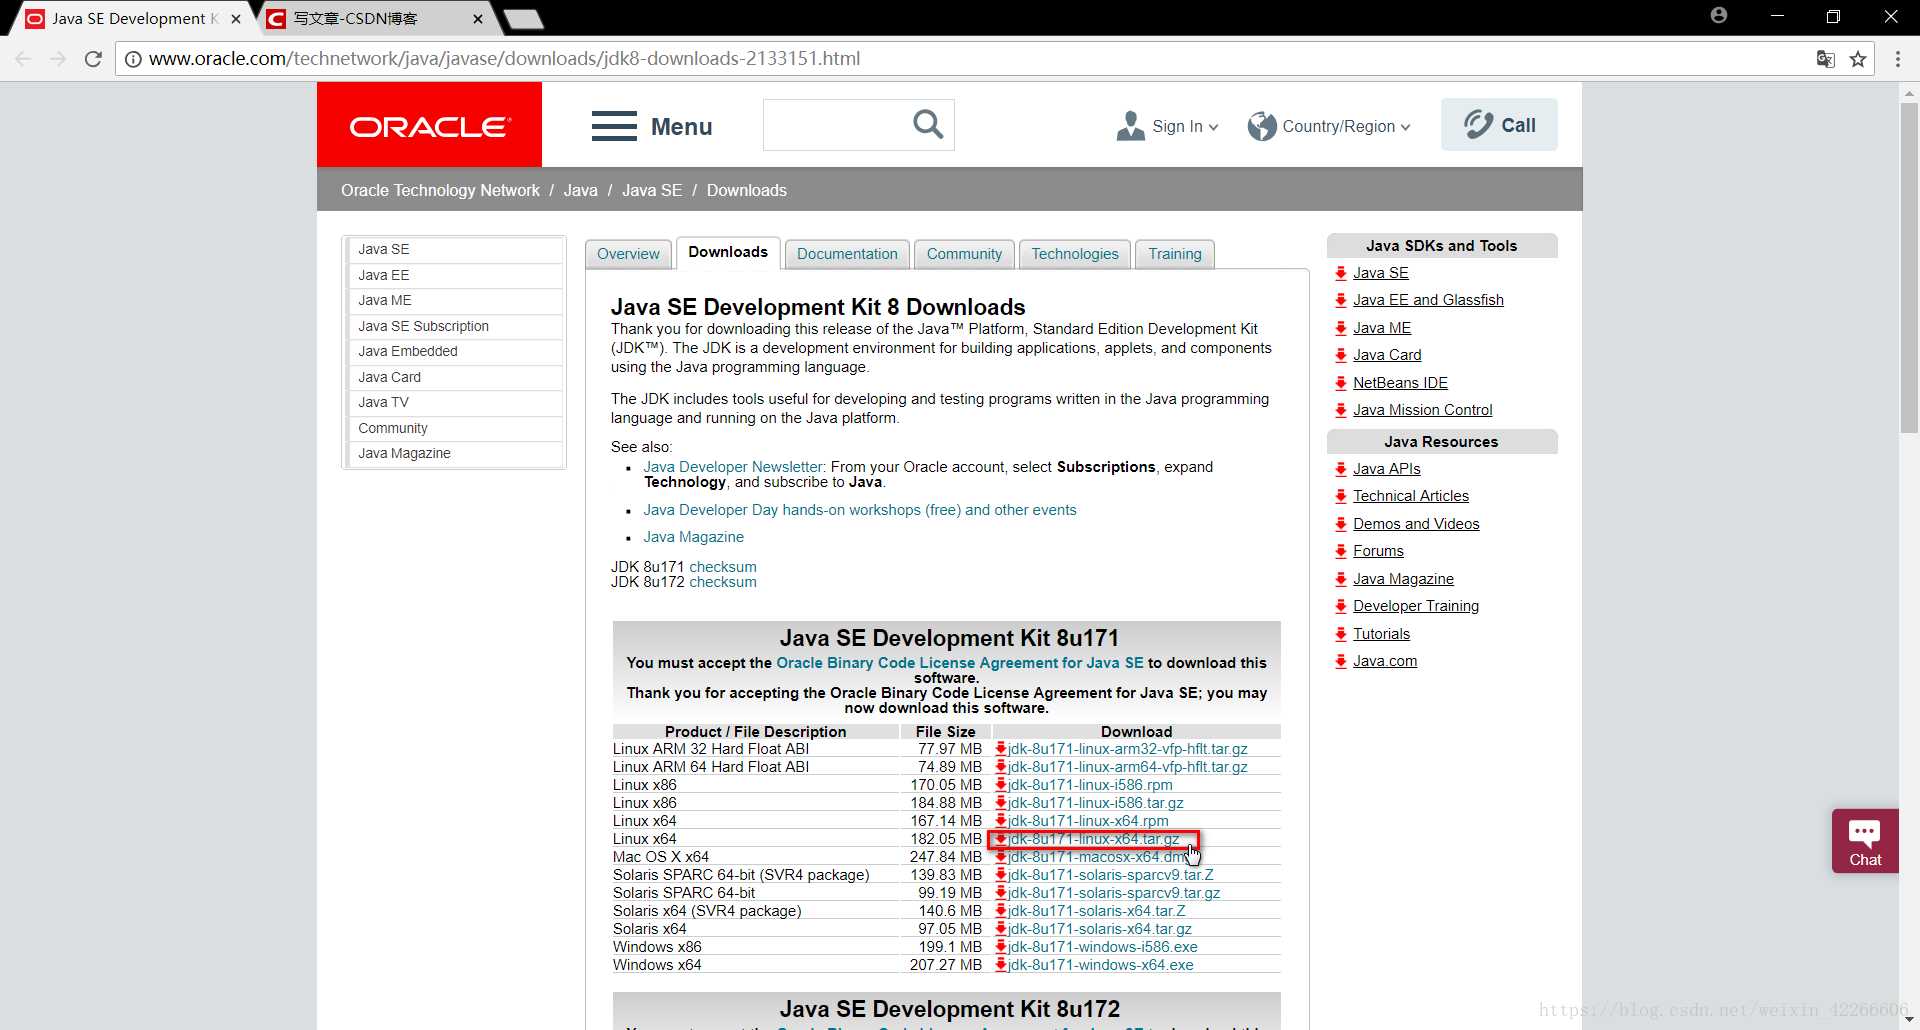Image resolution: width=1920 pixels, height=1030 pixels.
Task: Open Technical Articles link
Action: pyautogui.click(x=1411, y=496)
